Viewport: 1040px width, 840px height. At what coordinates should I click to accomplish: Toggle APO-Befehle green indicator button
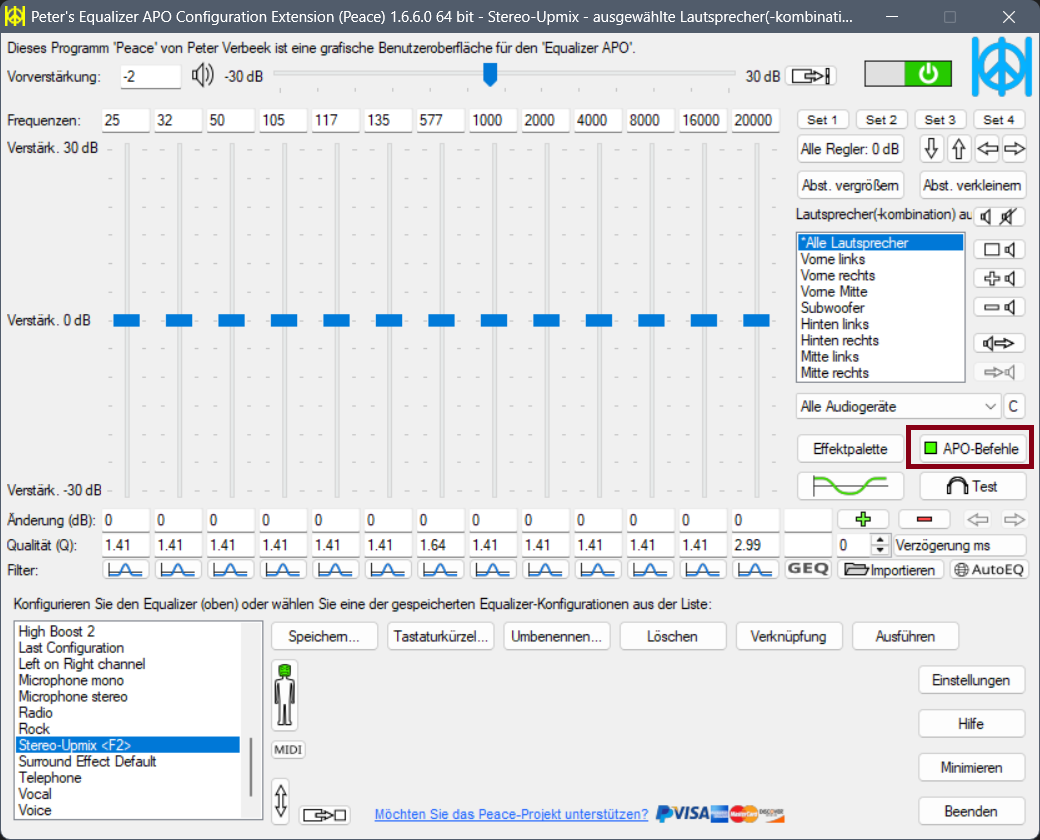coord(972,449)
